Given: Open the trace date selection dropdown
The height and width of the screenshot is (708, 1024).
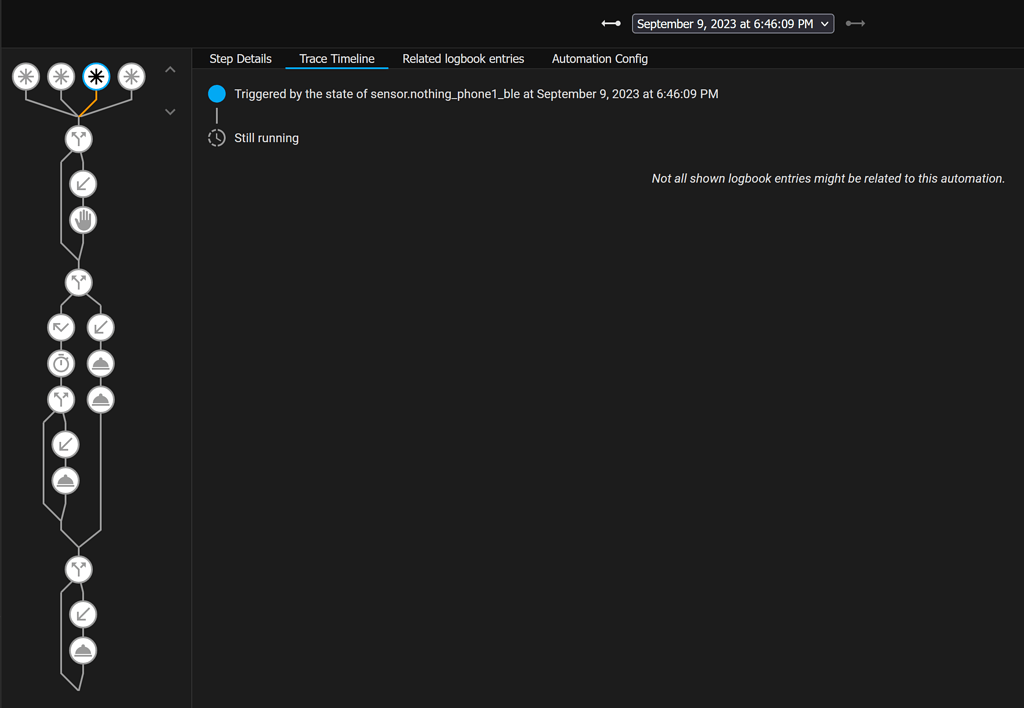Looking at the screenshot, I should (x=733, y=23).
